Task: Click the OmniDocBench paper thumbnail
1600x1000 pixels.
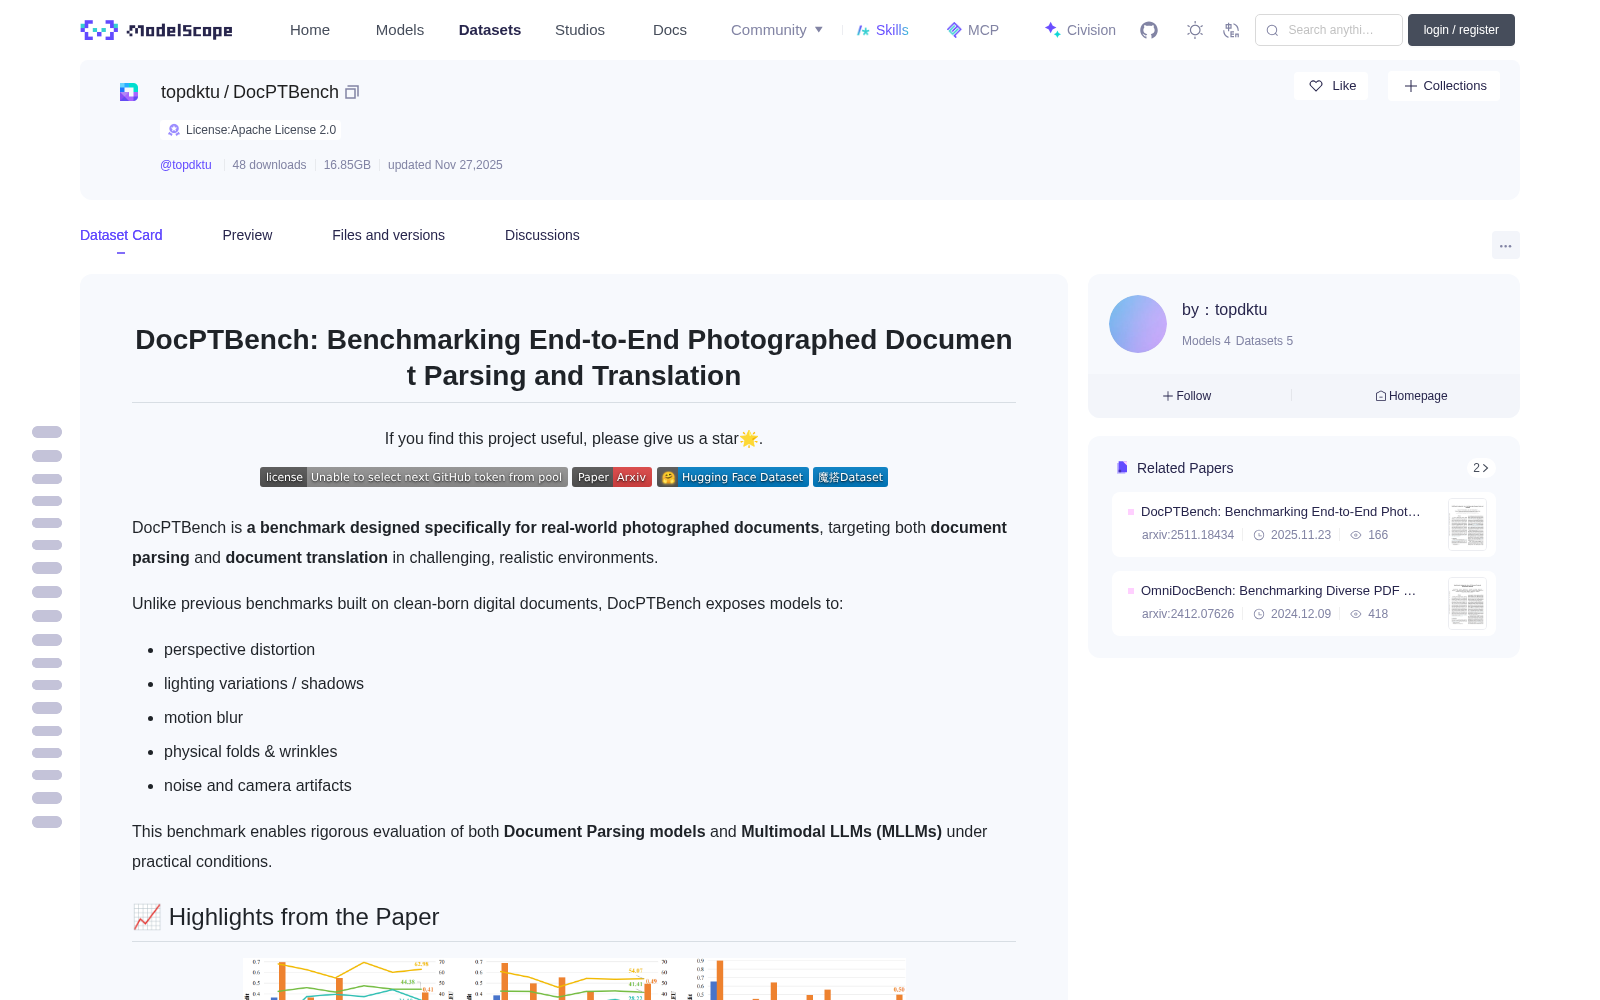Action: [1467, 603]
